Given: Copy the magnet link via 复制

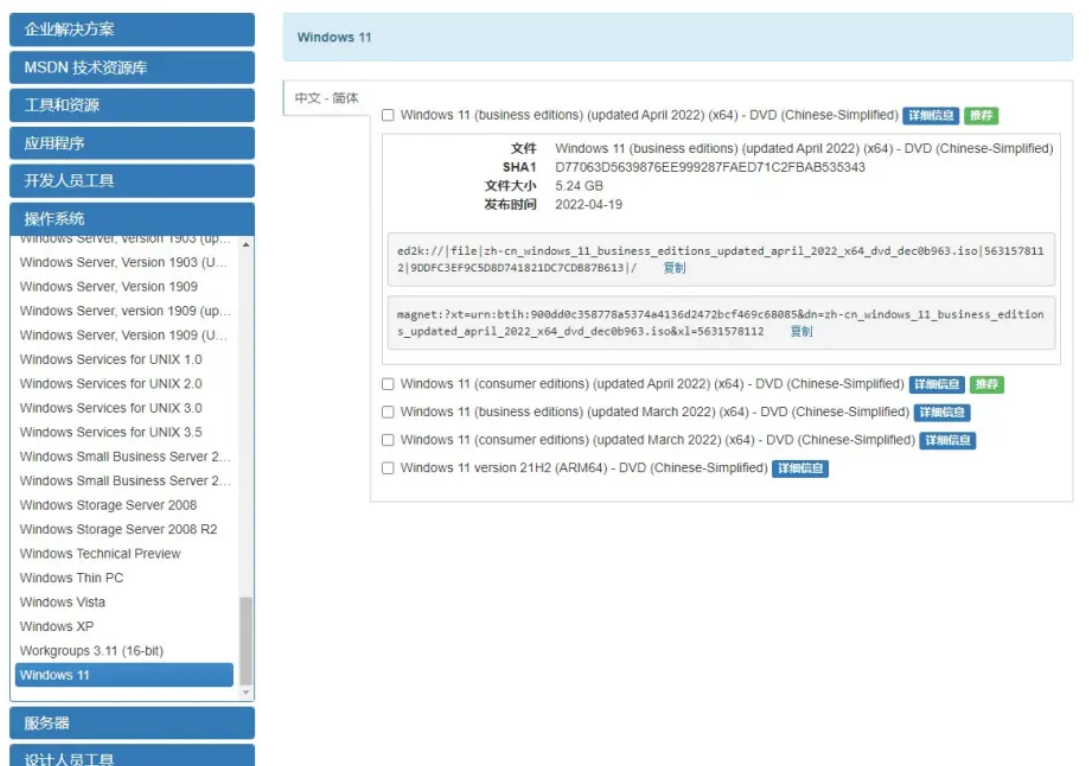Looking at the screenshot, I should click(x=801, y=331).
